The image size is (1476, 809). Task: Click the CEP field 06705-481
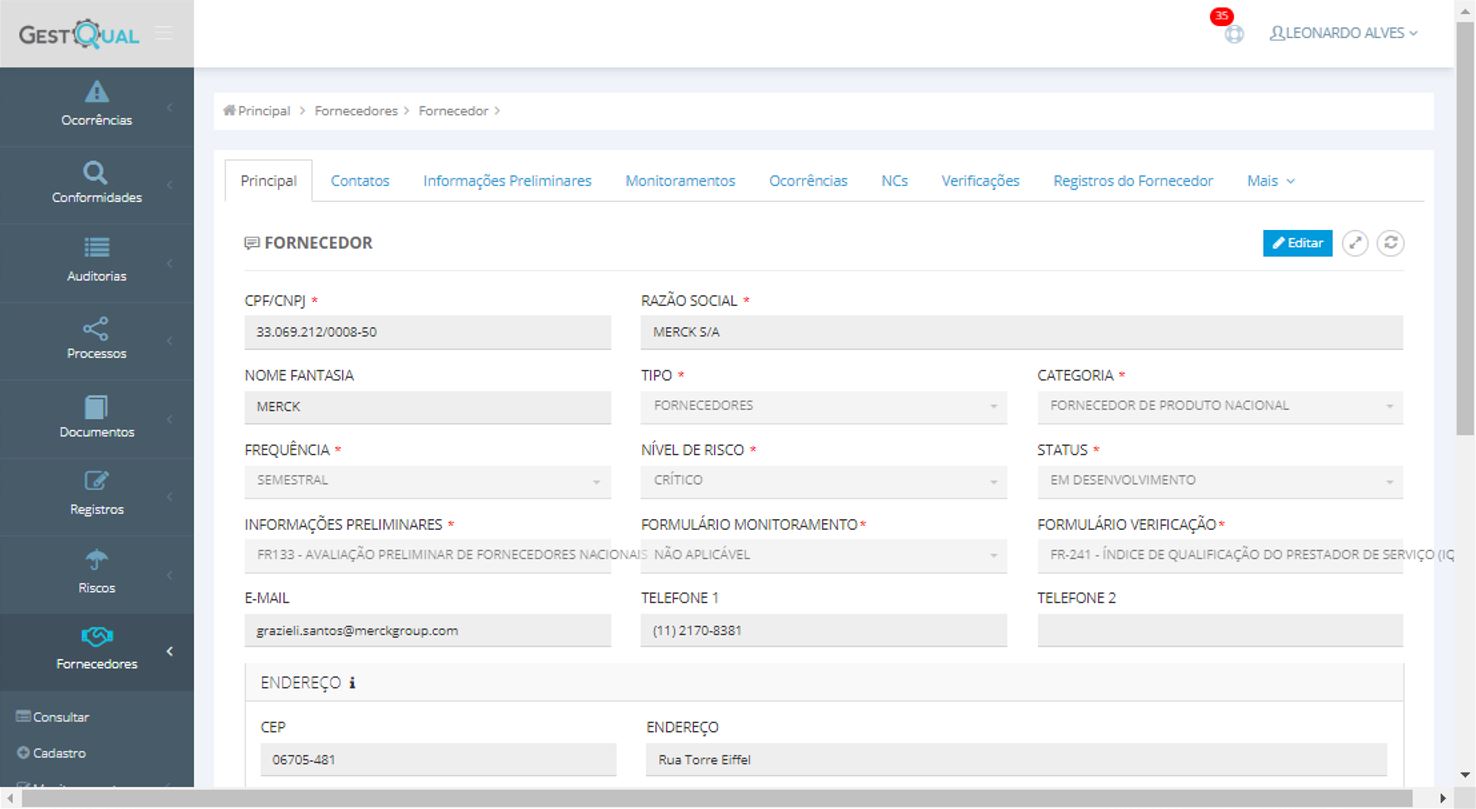438,759
